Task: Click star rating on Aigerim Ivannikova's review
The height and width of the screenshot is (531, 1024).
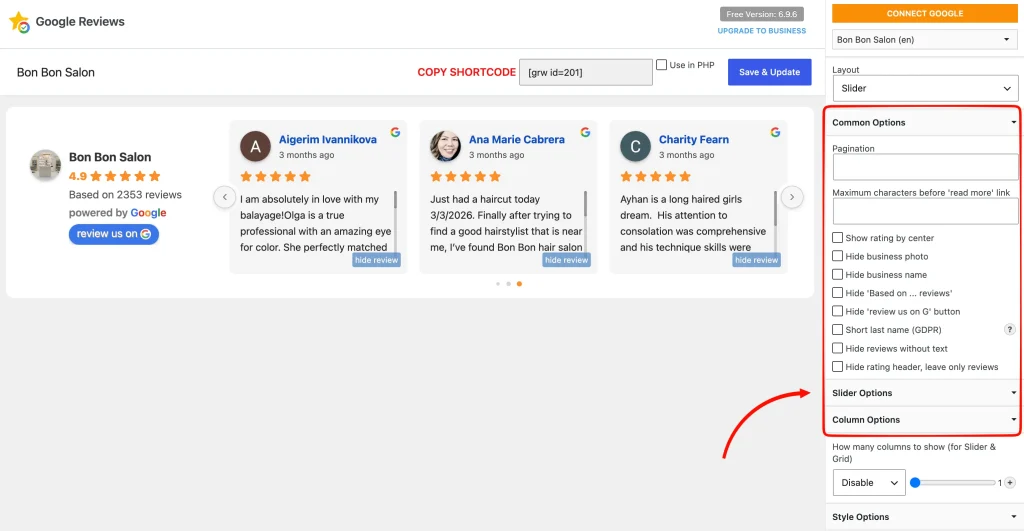Action: [x=276, y=176]
